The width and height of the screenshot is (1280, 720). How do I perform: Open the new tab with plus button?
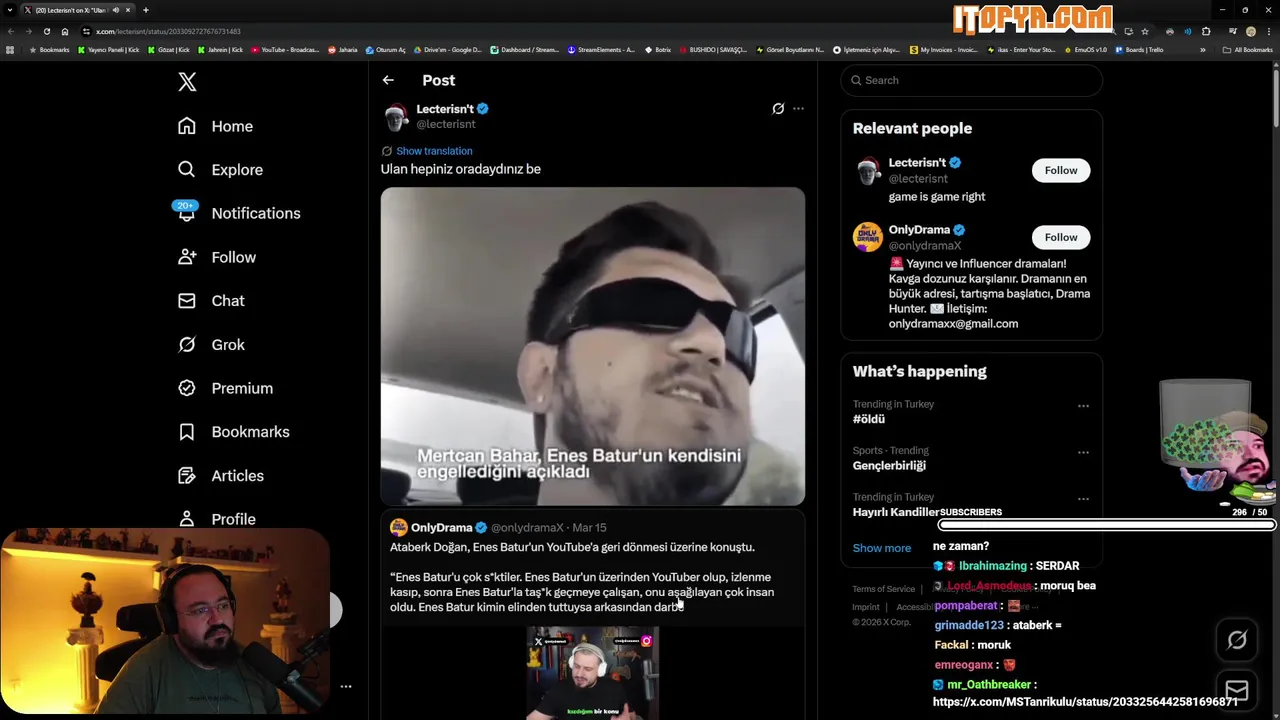tap(146, 10)
